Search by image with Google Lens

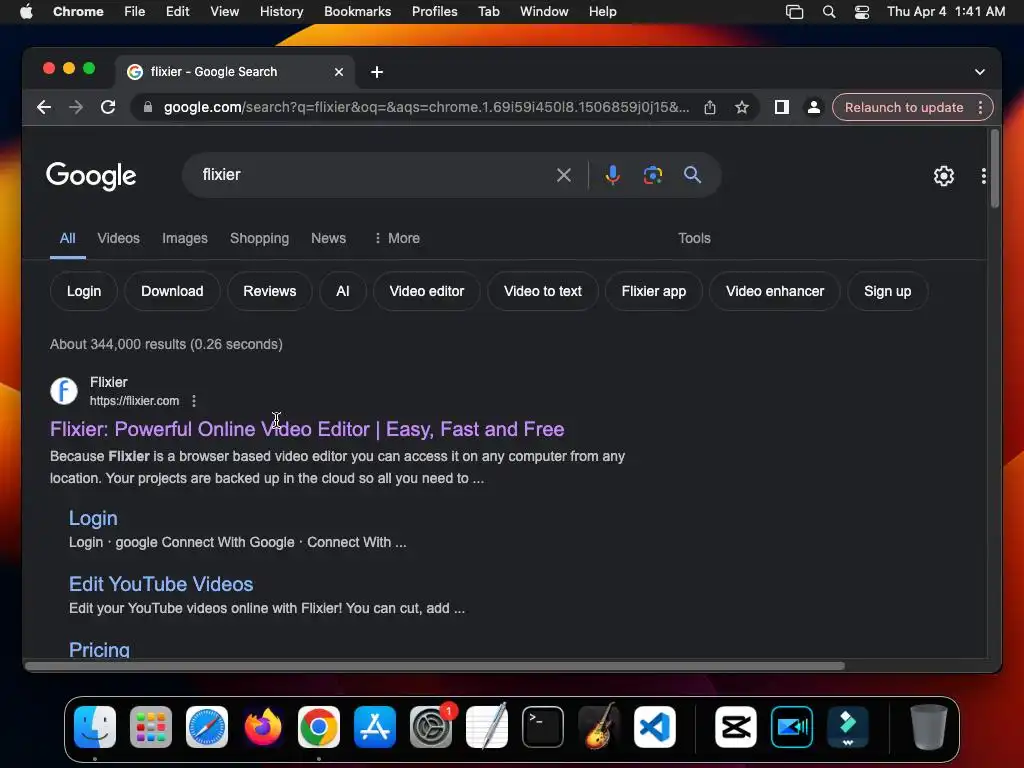click(652, 175)
